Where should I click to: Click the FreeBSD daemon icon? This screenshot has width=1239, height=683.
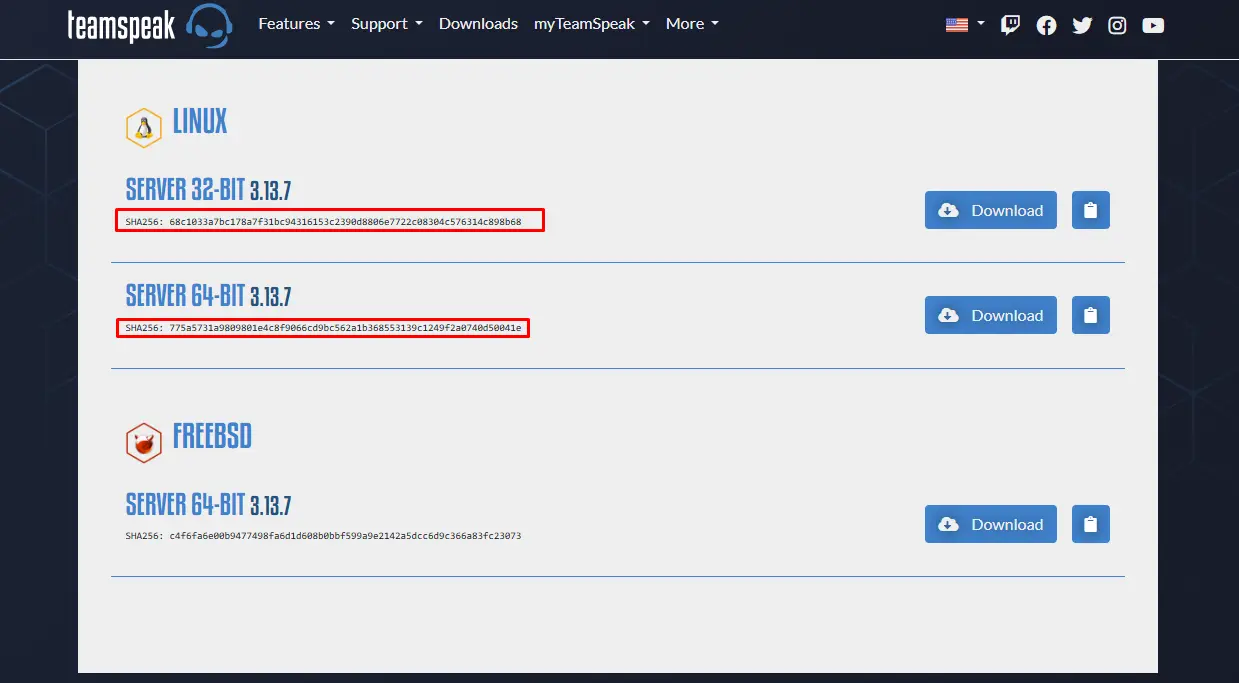click(x=144, y=443)
